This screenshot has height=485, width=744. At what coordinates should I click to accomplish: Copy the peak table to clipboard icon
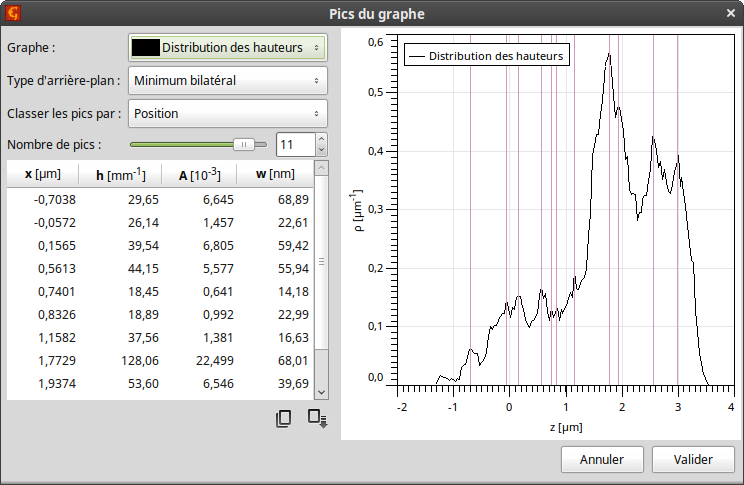[x=283, y=418]
